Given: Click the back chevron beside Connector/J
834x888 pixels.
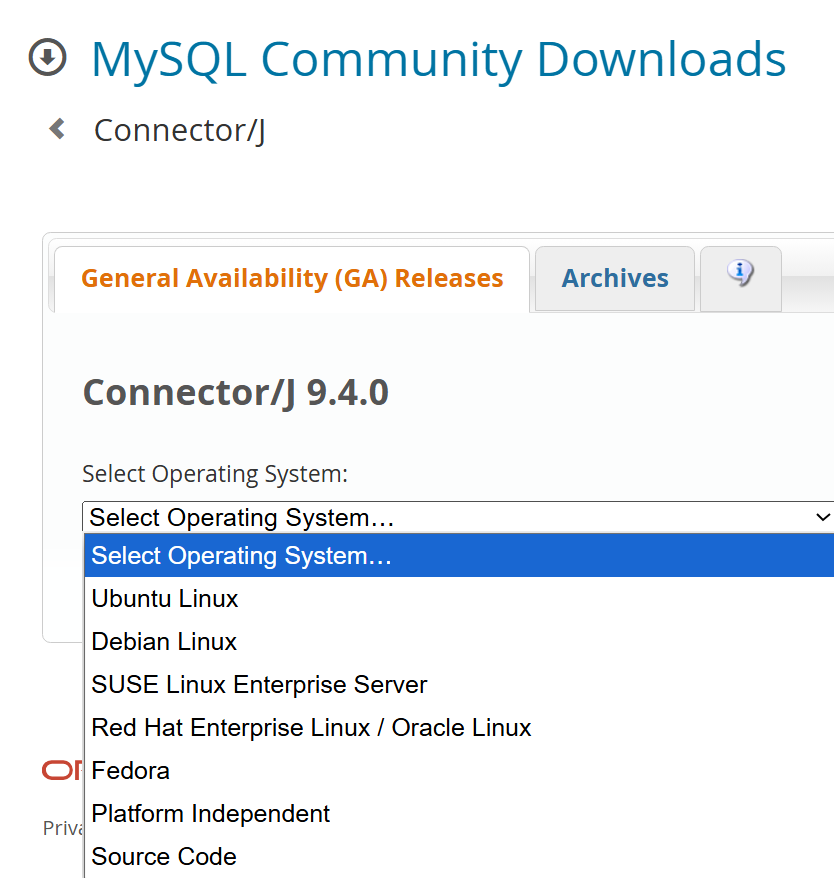Looking at the screenshot, I should click(55, 128).
